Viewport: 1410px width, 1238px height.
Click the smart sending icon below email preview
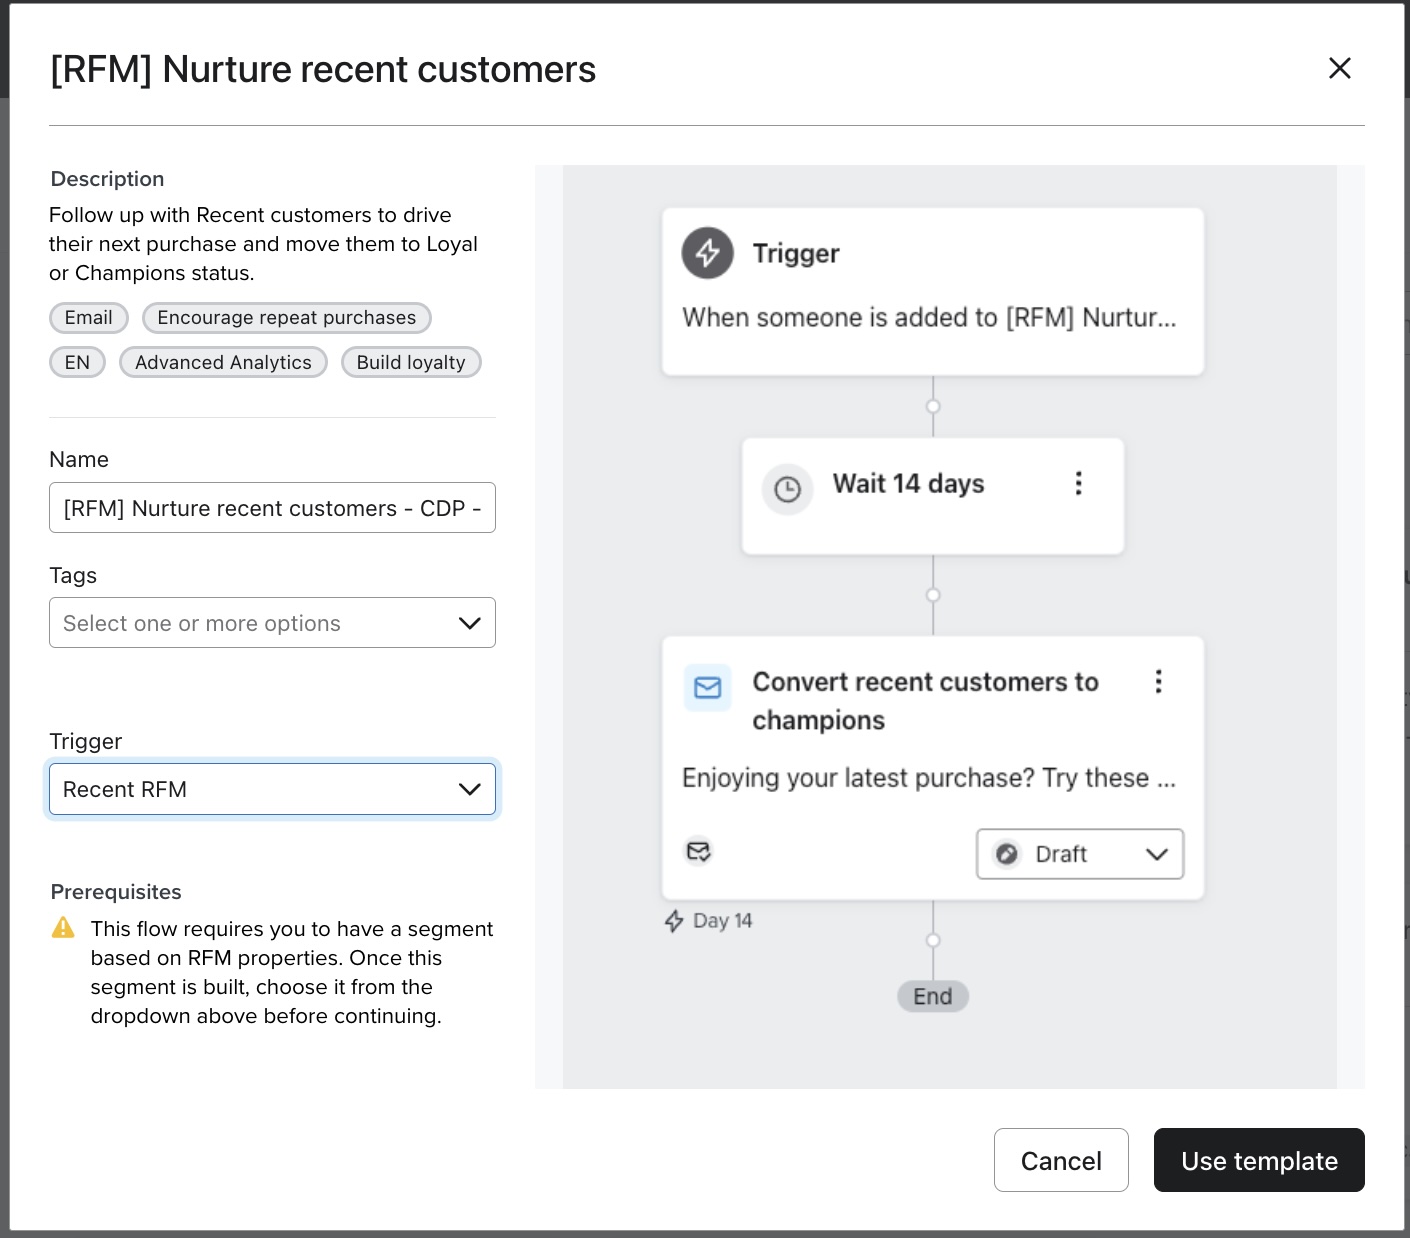(698, 851)
